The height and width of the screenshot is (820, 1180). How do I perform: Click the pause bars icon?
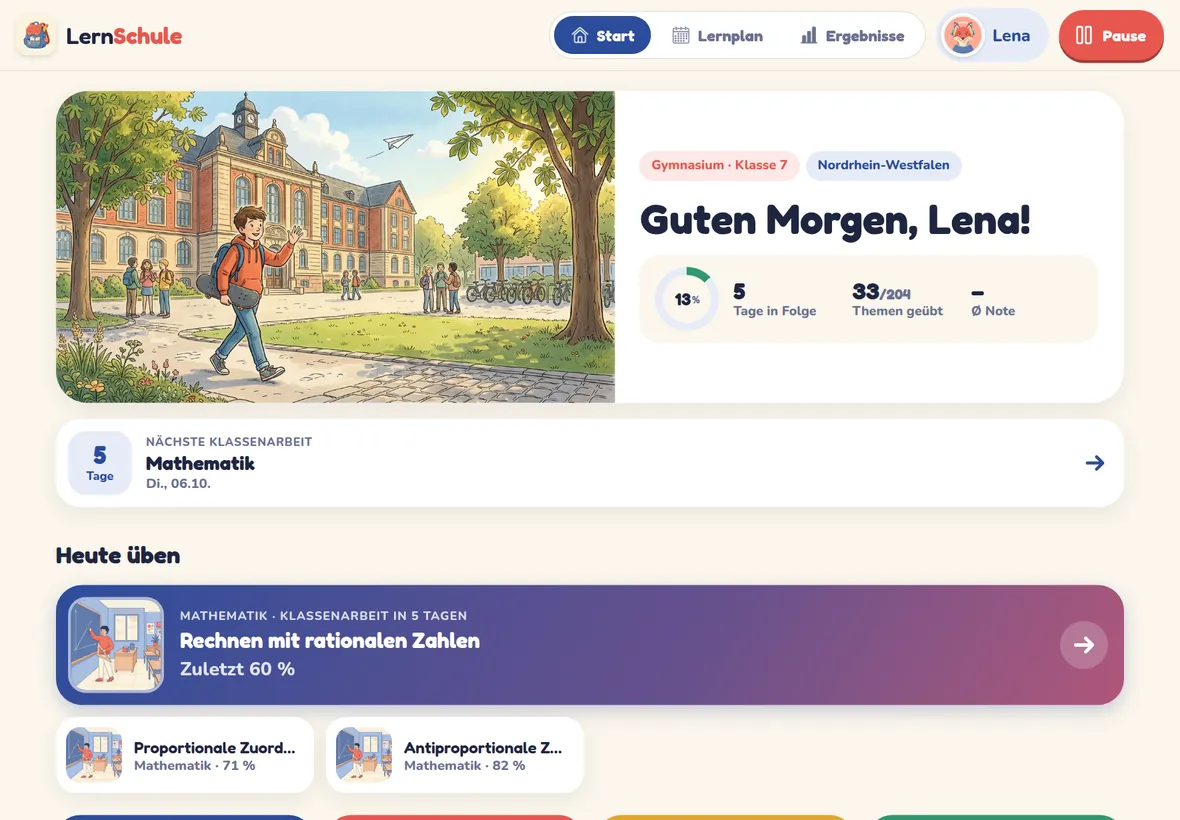(x=1084, y=35)
